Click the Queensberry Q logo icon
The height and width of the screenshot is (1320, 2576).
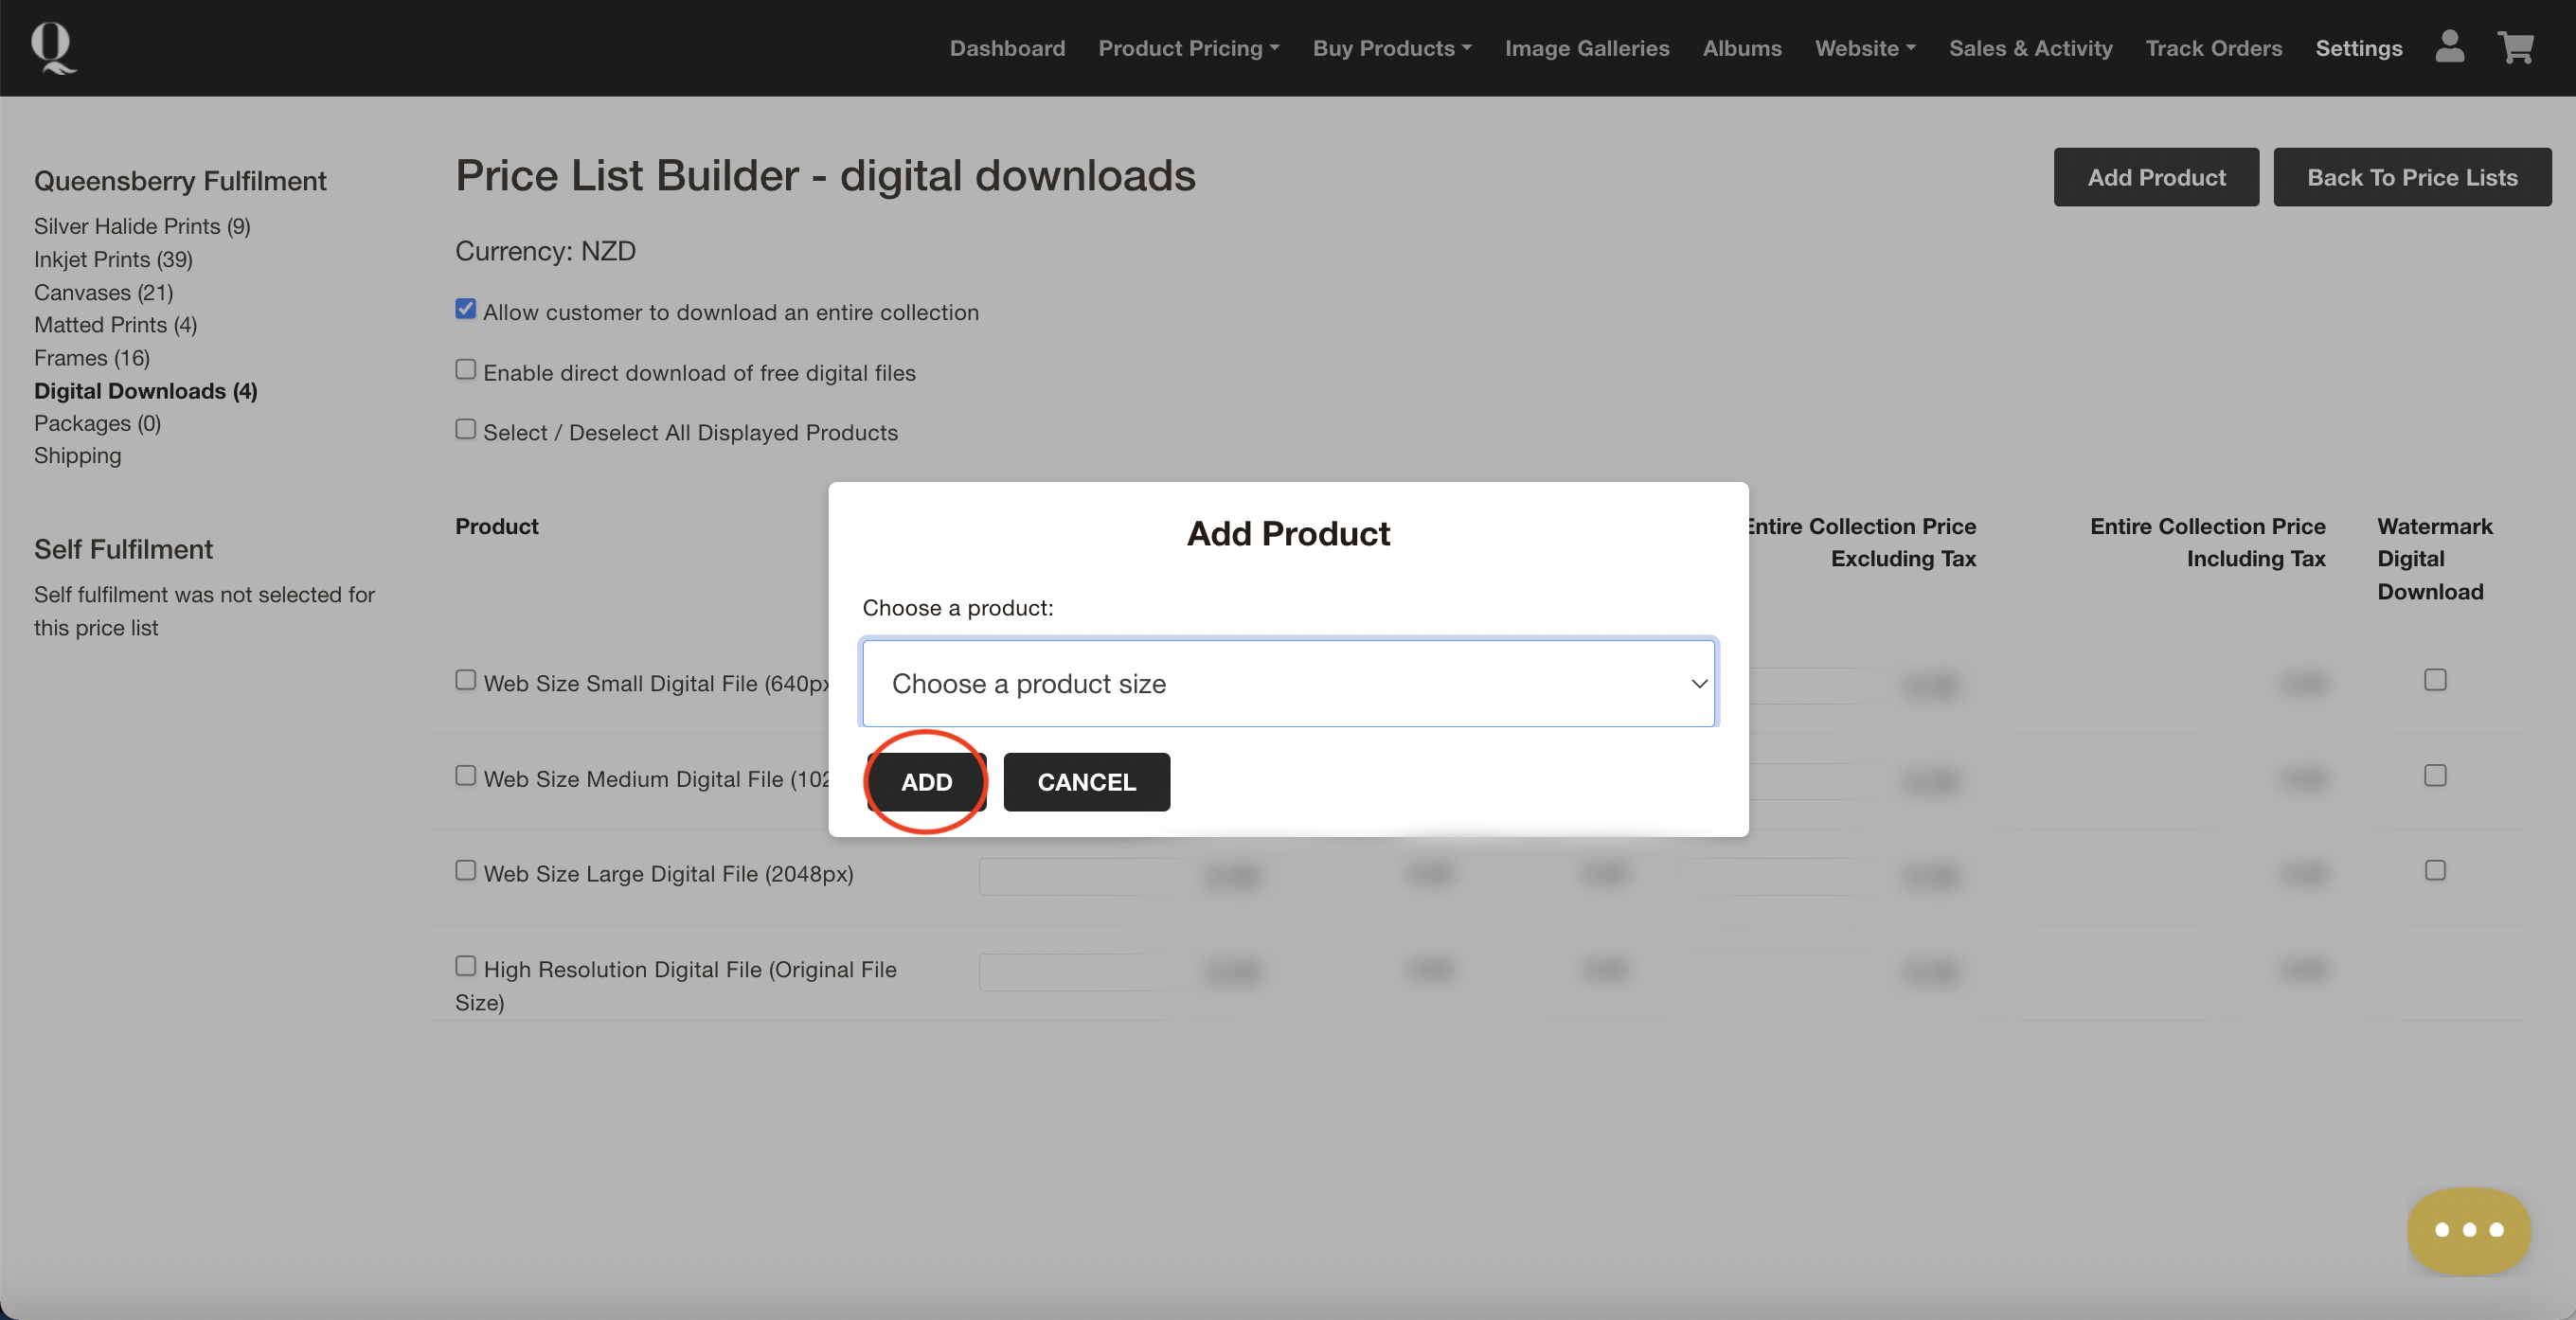52,48
